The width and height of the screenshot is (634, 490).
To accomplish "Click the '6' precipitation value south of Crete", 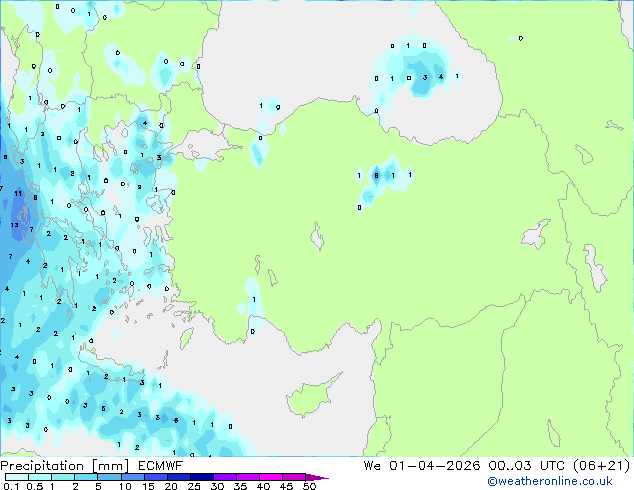I will (176, 420).
